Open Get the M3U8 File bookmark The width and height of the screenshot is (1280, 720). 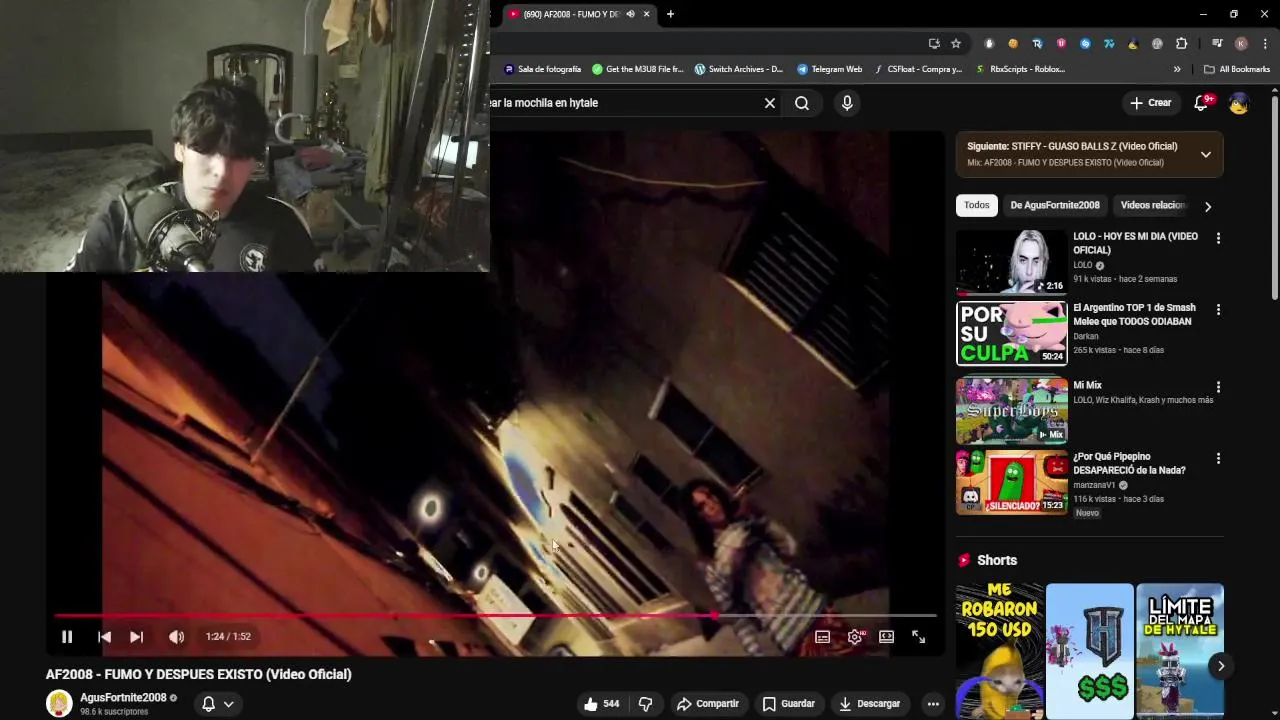click(638, 69)
